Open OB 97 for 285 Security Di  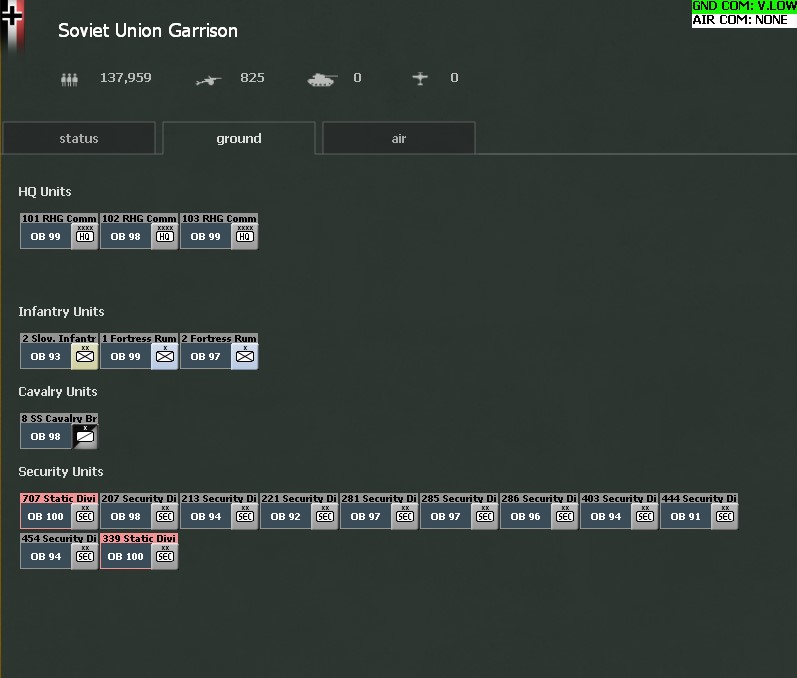445,517
